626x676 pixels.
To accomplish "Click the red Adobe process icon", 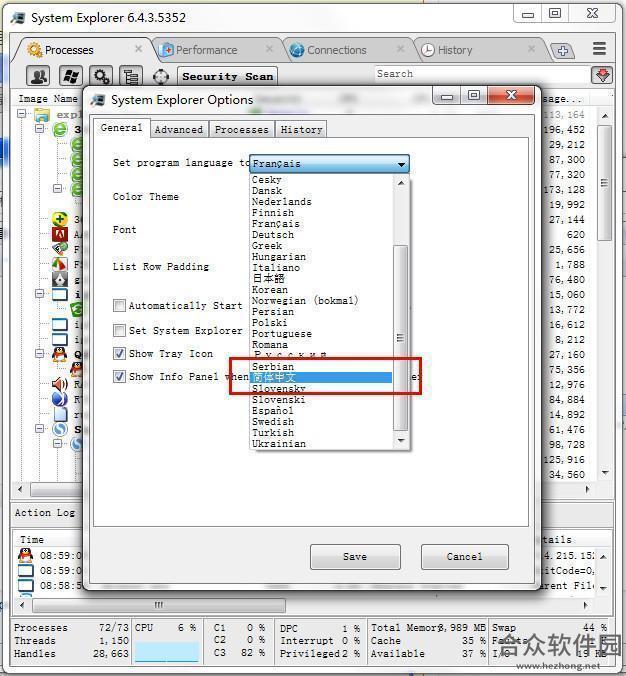I will click(x=59, y=234).
